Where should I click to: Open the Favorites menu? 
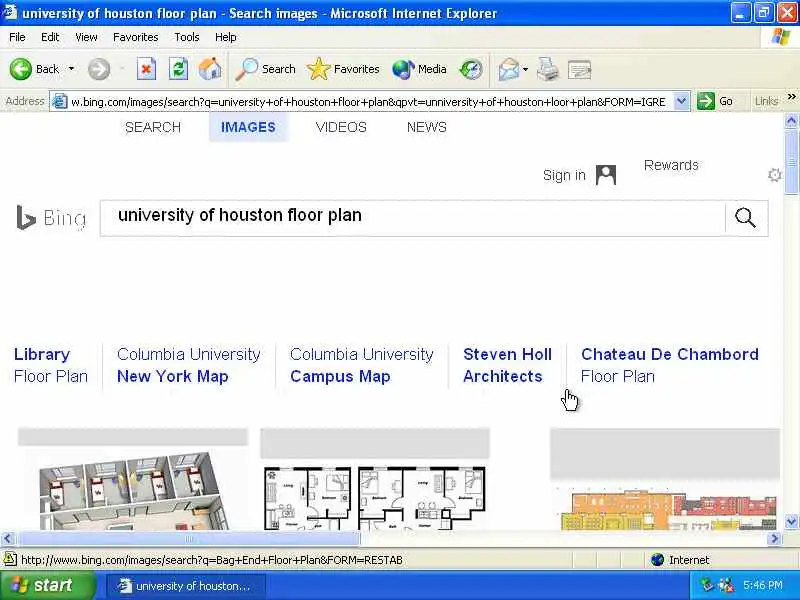pyautogui.click(x=136, y=37)
